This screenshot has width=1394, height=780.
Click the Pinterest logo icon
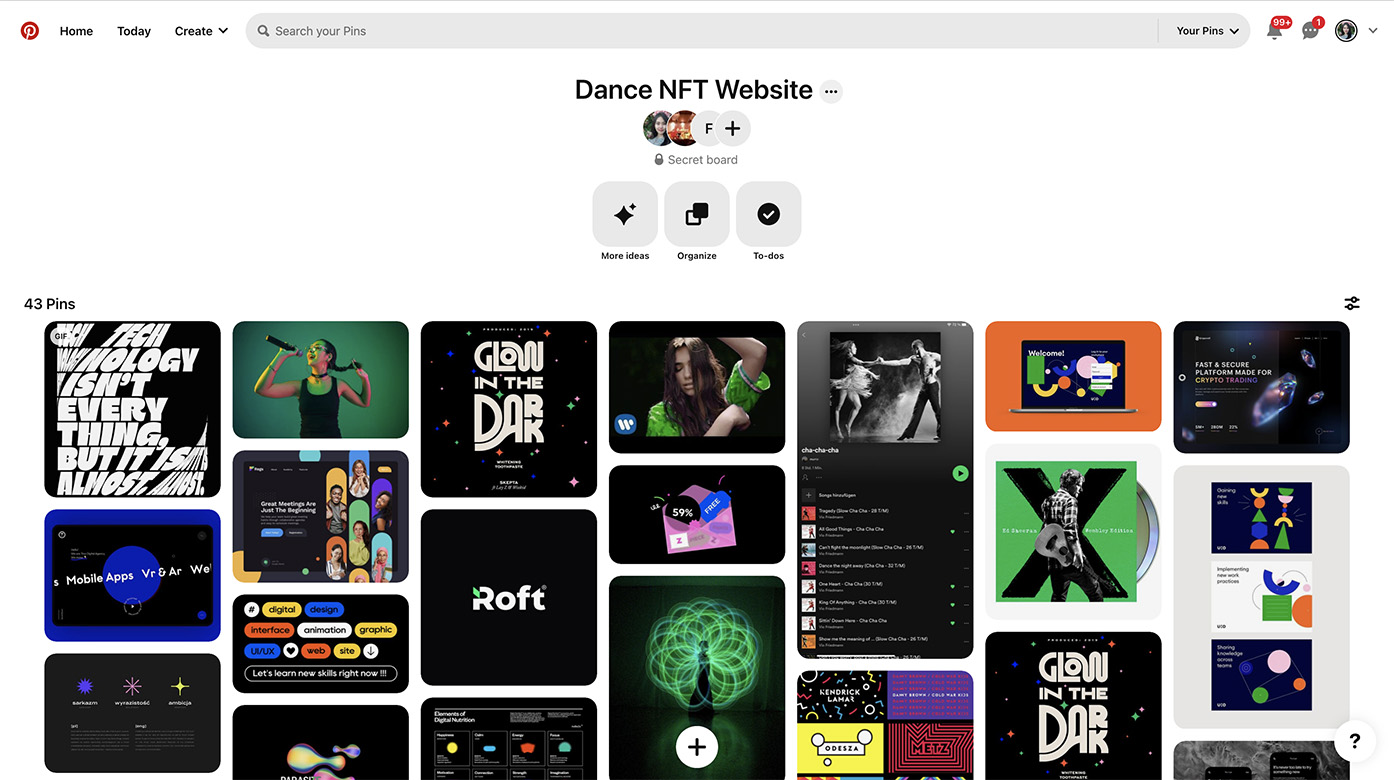30,31
